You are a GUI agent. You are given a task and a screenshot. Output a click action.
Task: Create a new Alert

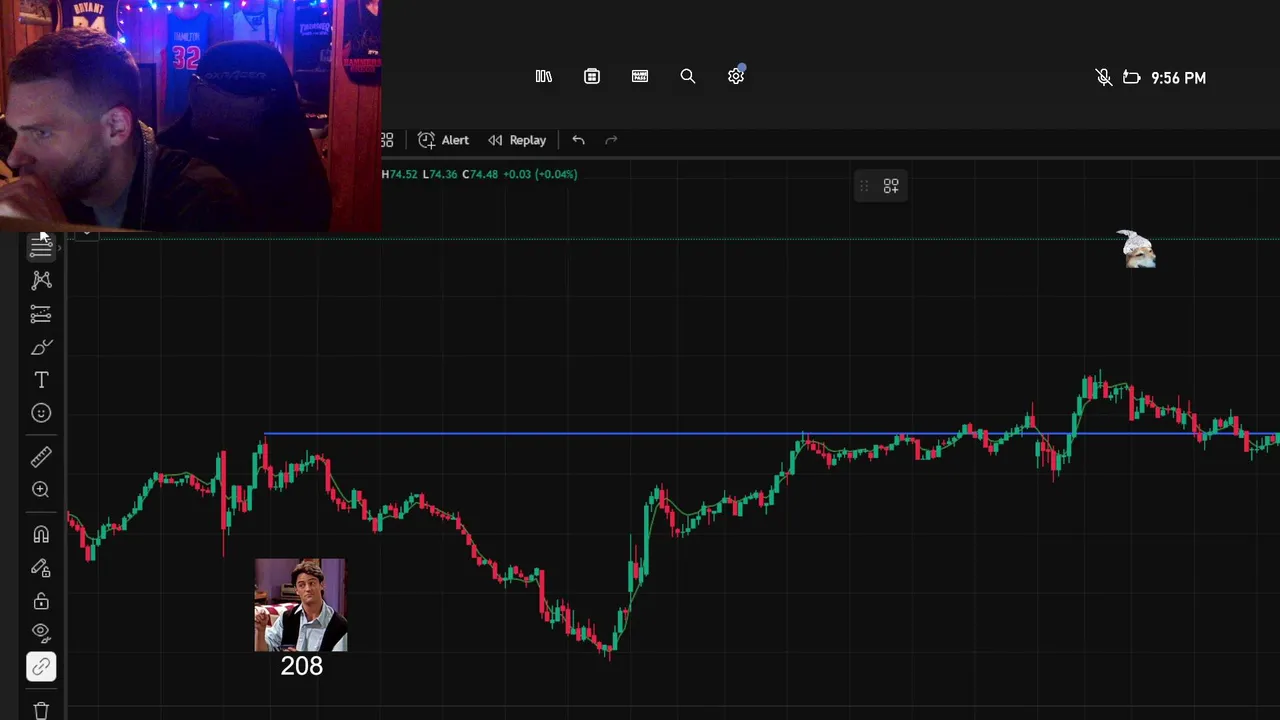point(443,140)
